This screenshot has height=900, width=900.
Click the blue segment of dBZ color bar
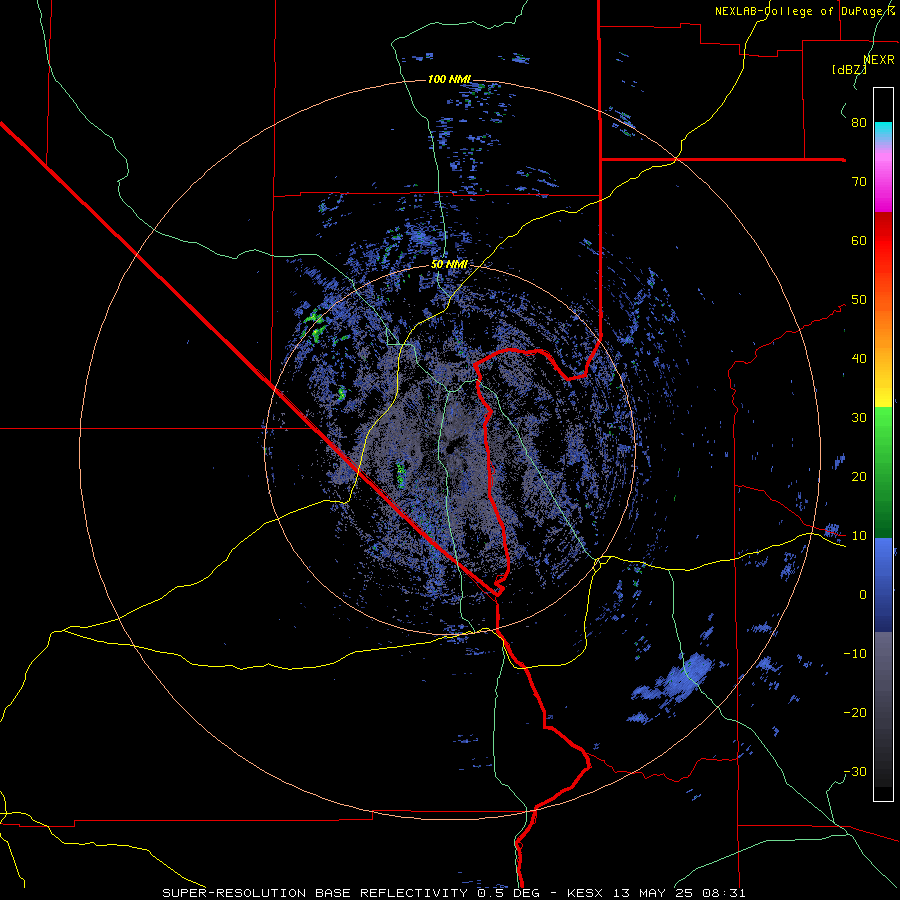[883, 584]
